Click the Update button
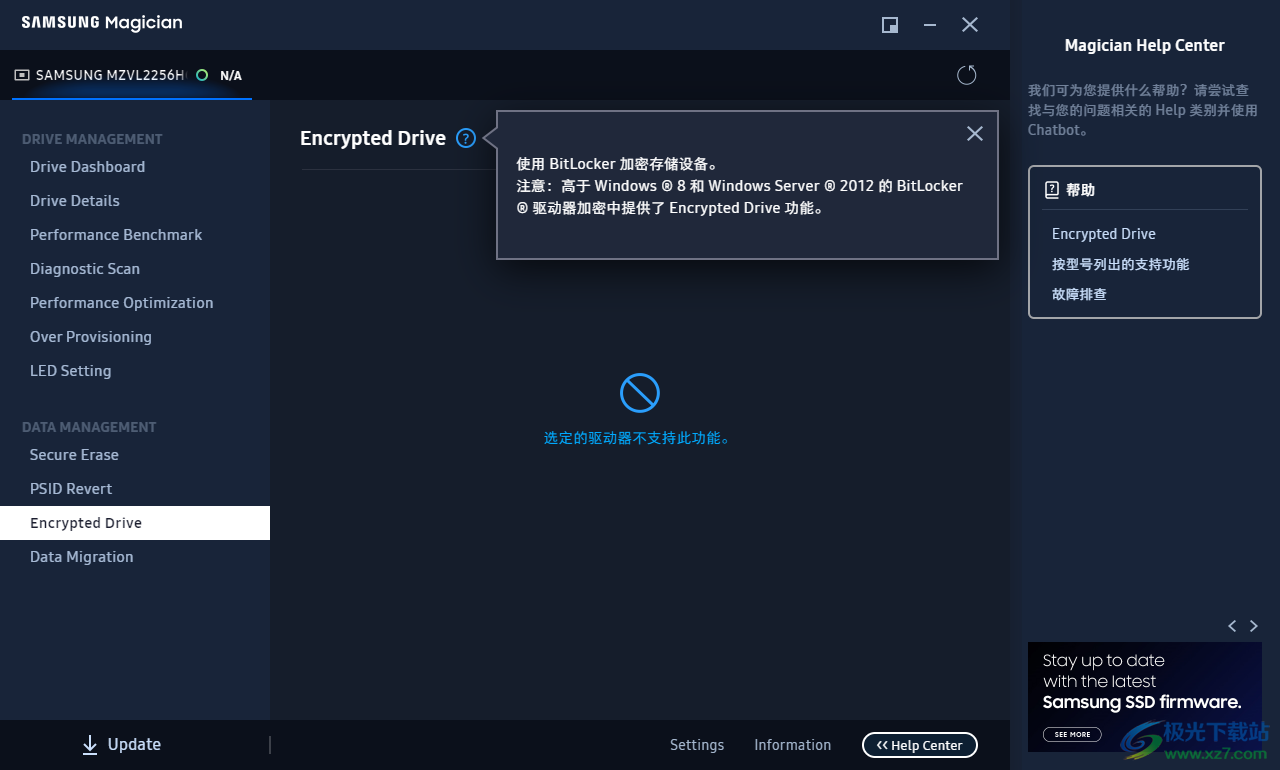Image resolution: width=1280 pixels, height=770 pixels. point(121,745)
